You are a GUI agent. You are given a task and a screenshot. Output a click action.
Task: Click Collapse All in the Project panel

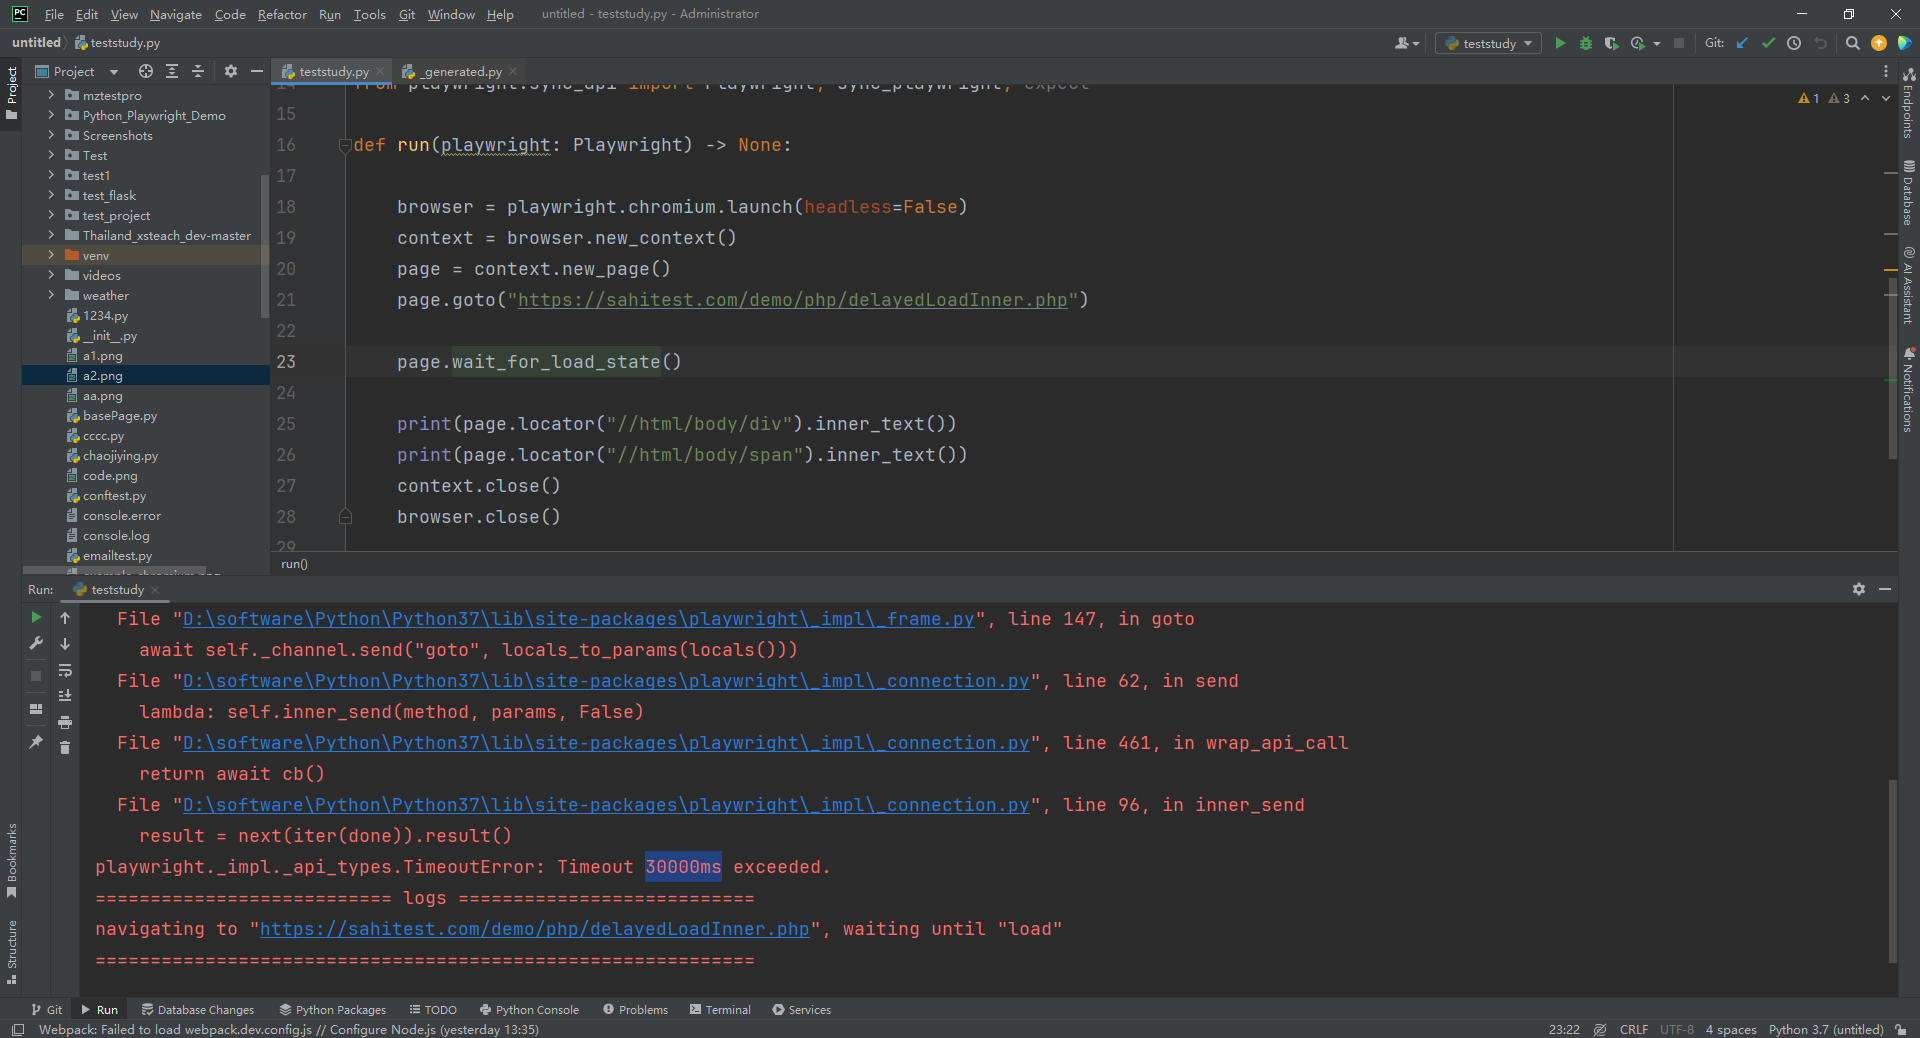[198, 71]
